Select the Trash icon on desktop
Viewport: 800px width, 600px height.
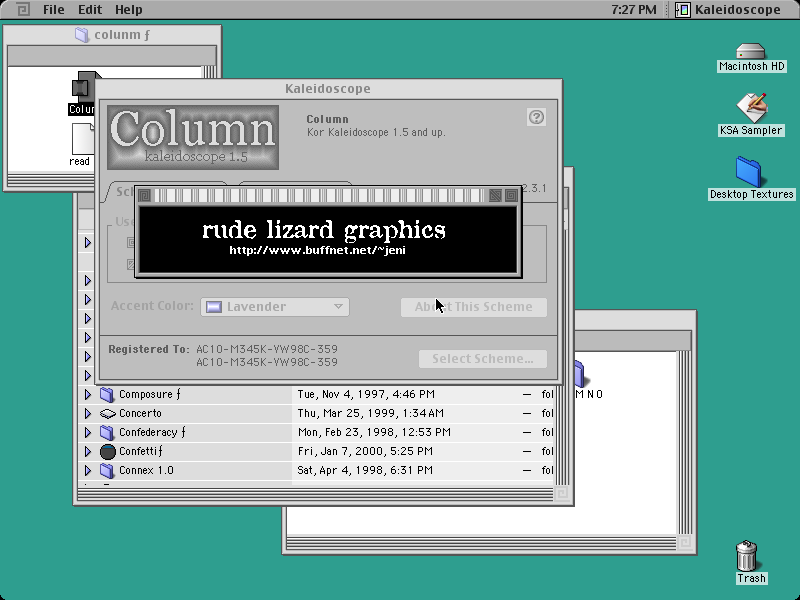746,556
